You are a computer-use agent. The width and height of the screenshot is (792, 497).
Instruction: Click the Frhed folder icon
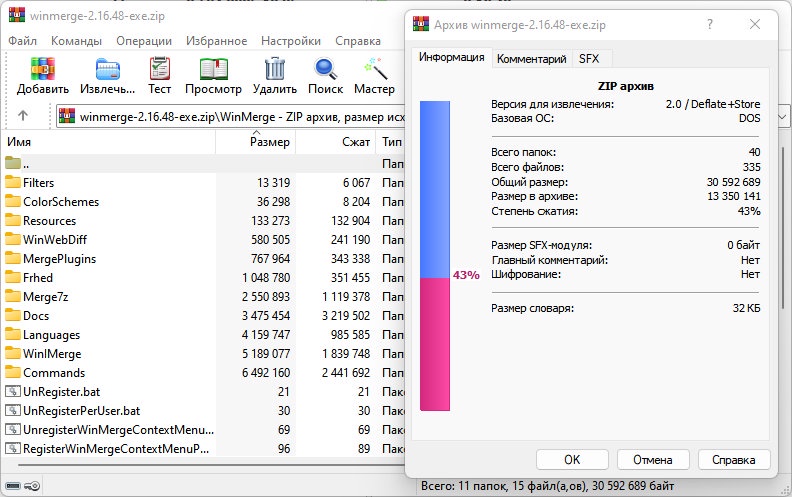click(x=13, y=277)
